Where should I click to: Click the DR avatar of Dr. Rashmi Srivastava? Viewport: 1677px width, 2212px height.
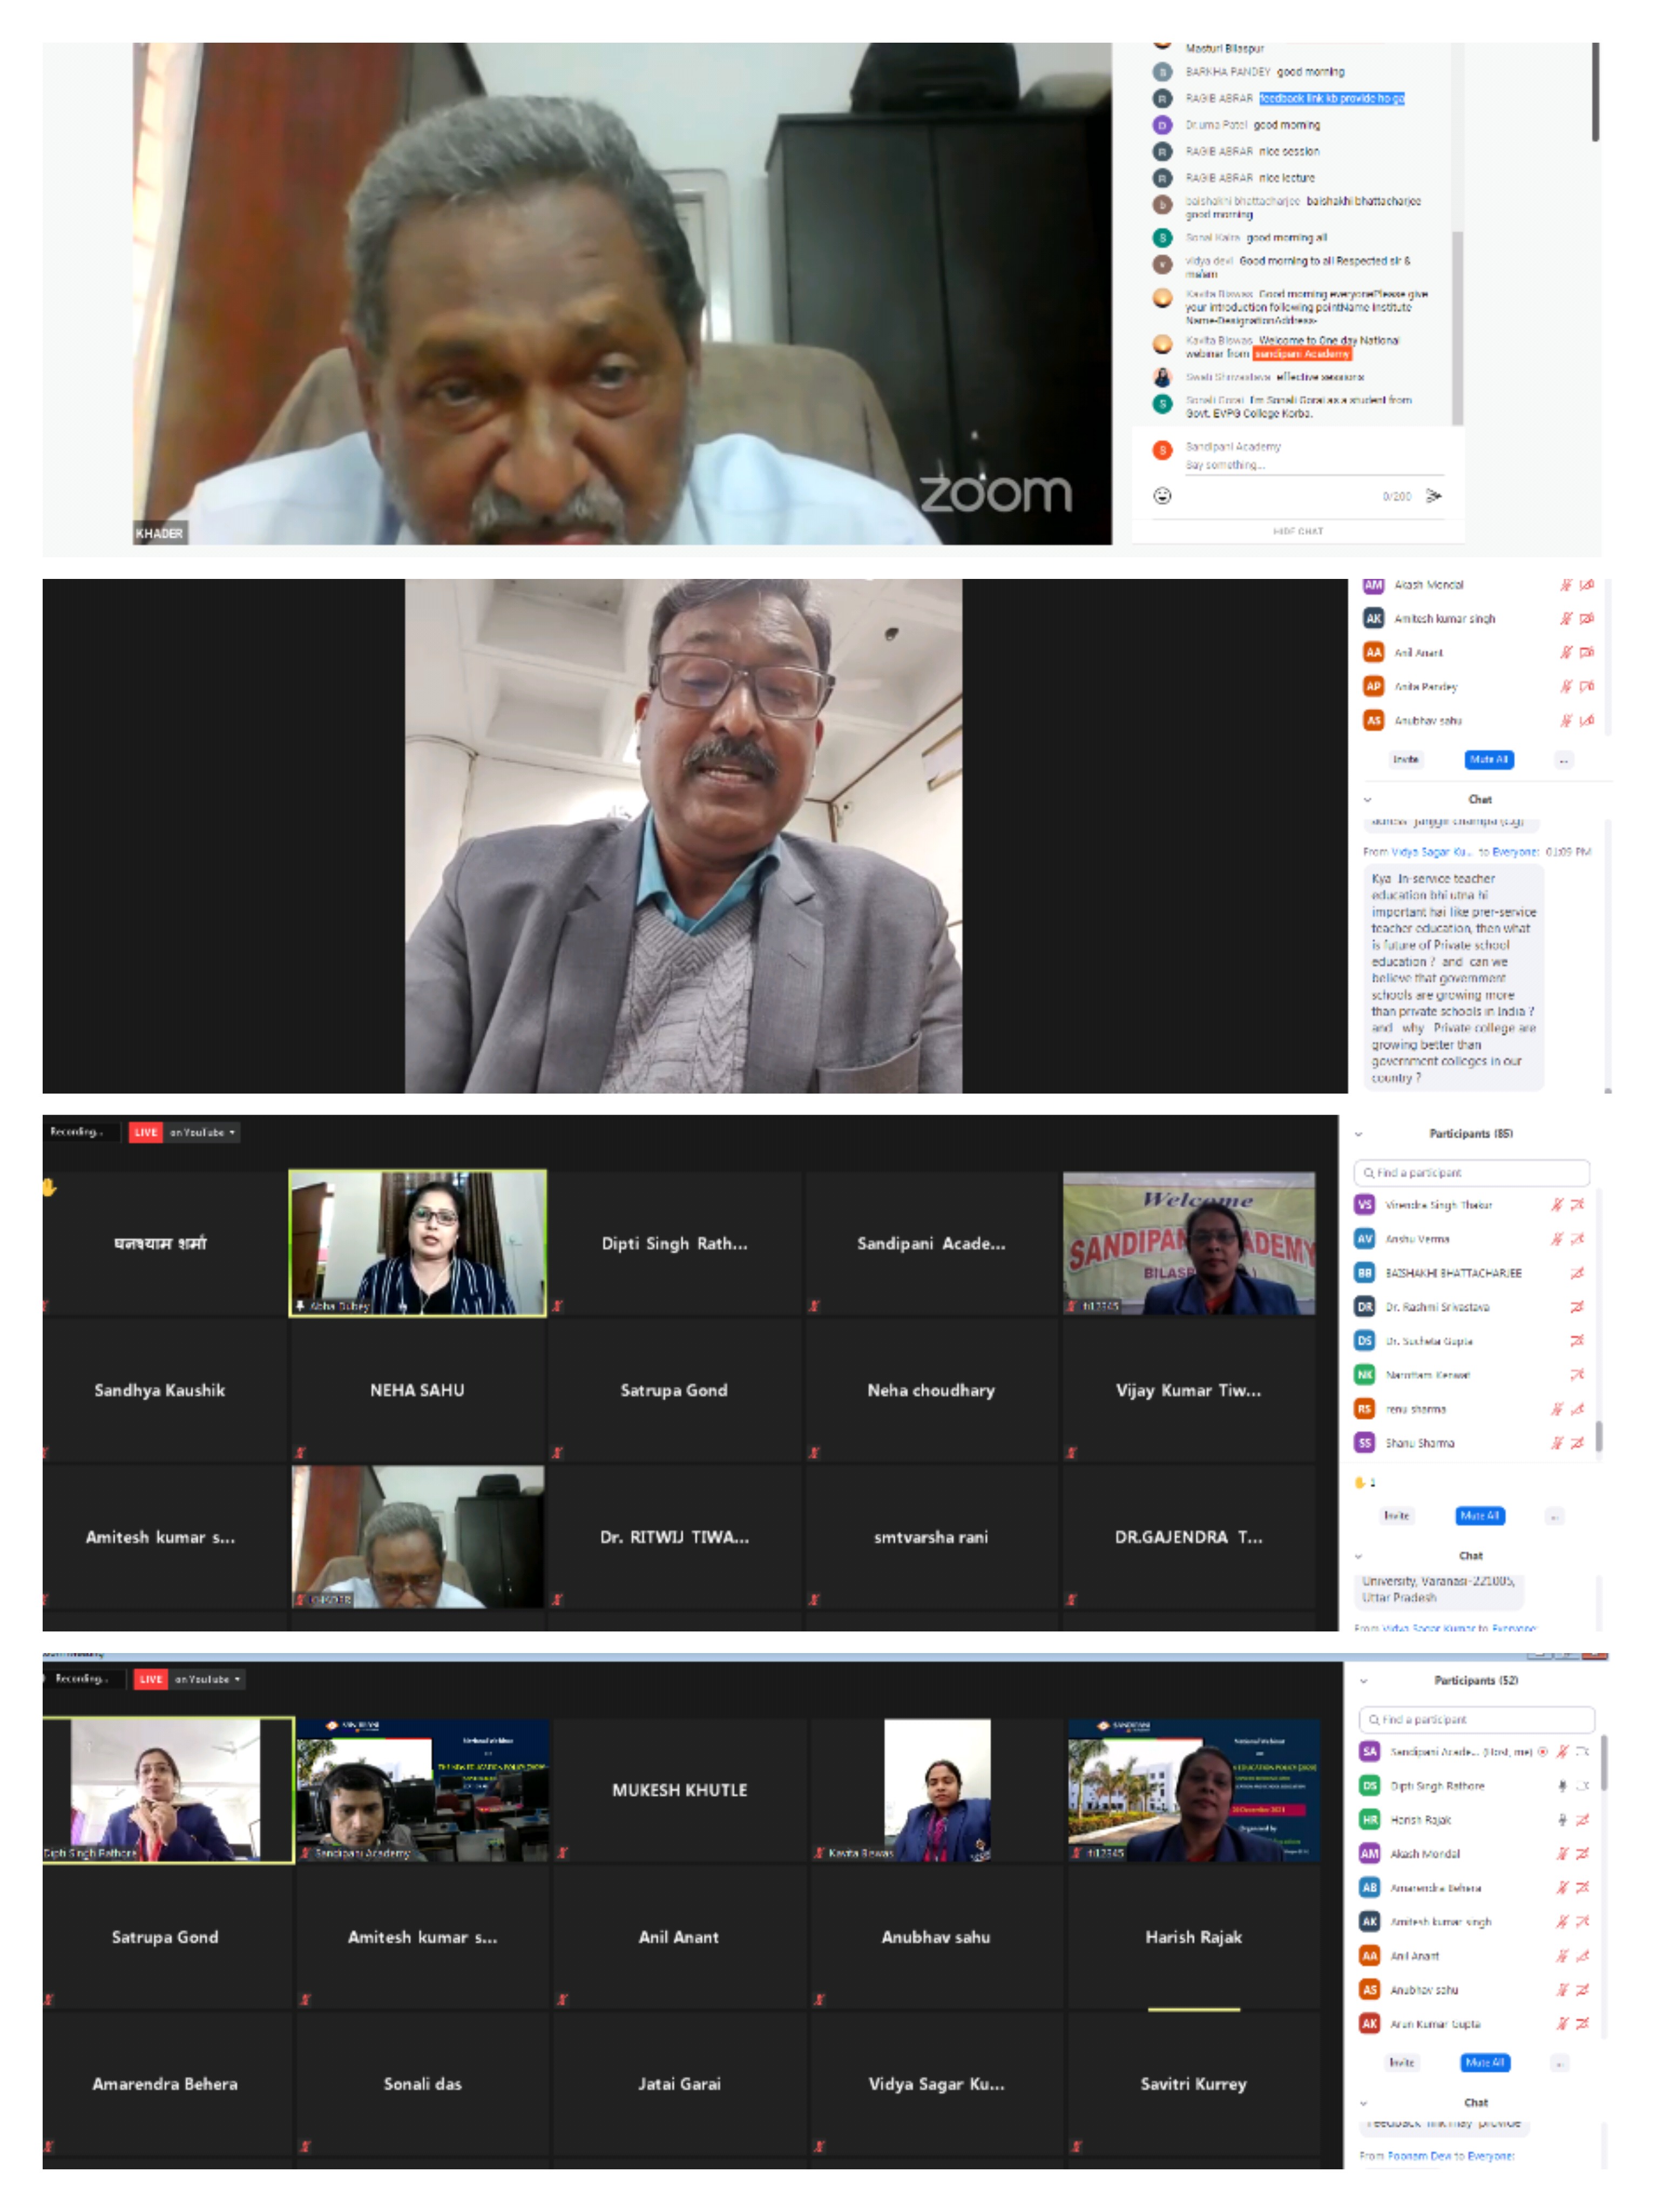1364,1306
